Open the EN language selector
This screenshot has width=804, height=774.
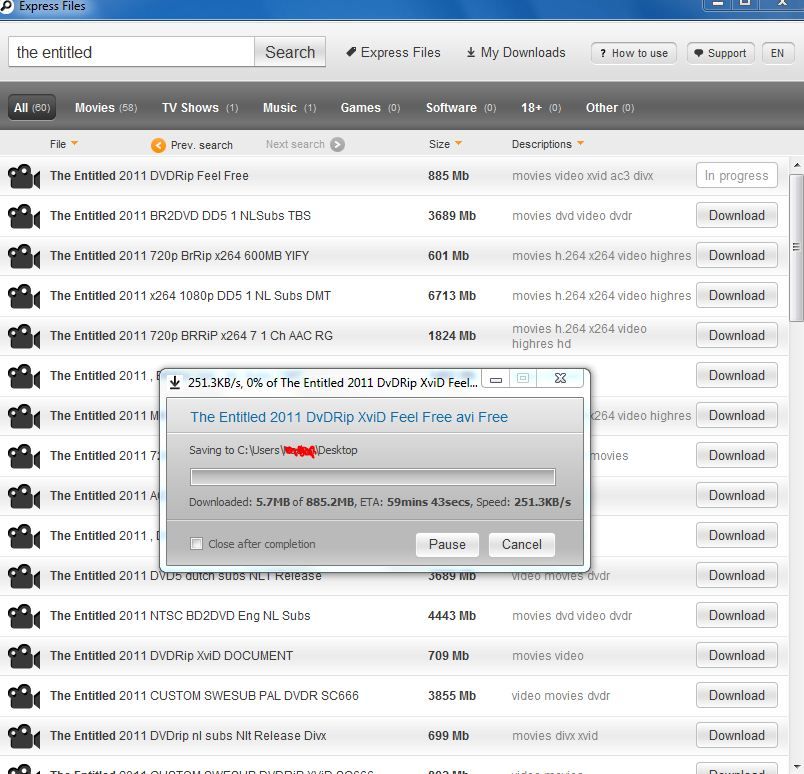(777, 54)
